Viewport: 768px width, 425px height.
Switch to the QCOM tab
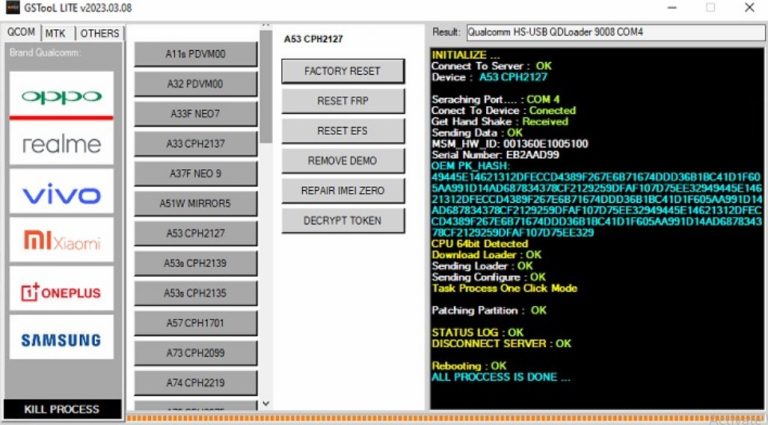click(21, 32)
